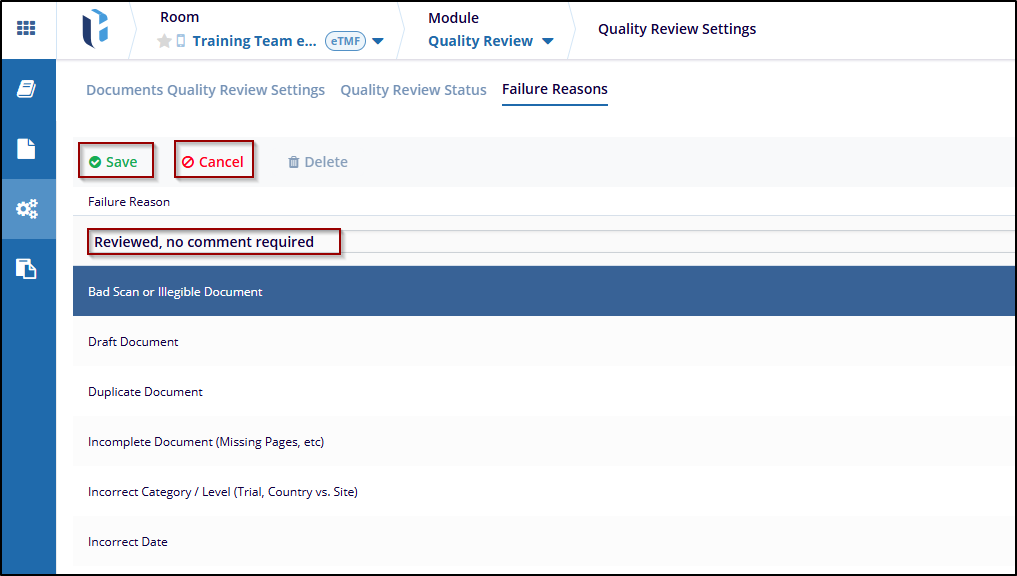Click the company logo in header
Viewport: 1017px width, 576px height.
point(95,29)
